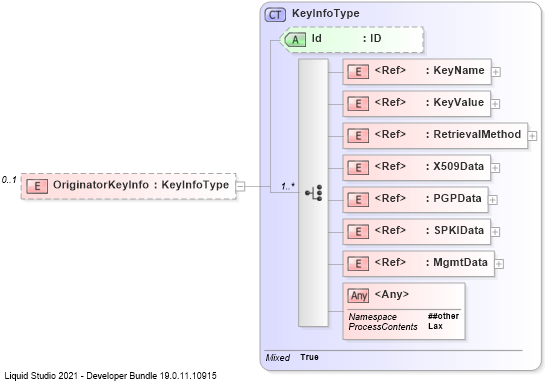Collapse the OriginatorKeyInfo element node
This screenshot has width=545, height=381.
click(240, 186)
